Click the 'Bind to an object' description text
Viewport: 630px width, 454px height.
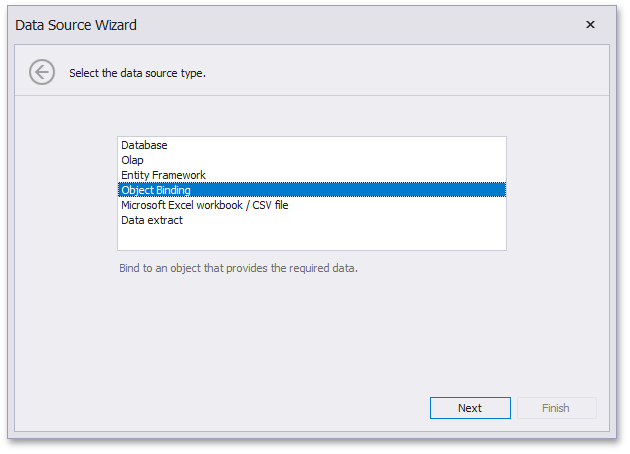[x=237, y=268]
